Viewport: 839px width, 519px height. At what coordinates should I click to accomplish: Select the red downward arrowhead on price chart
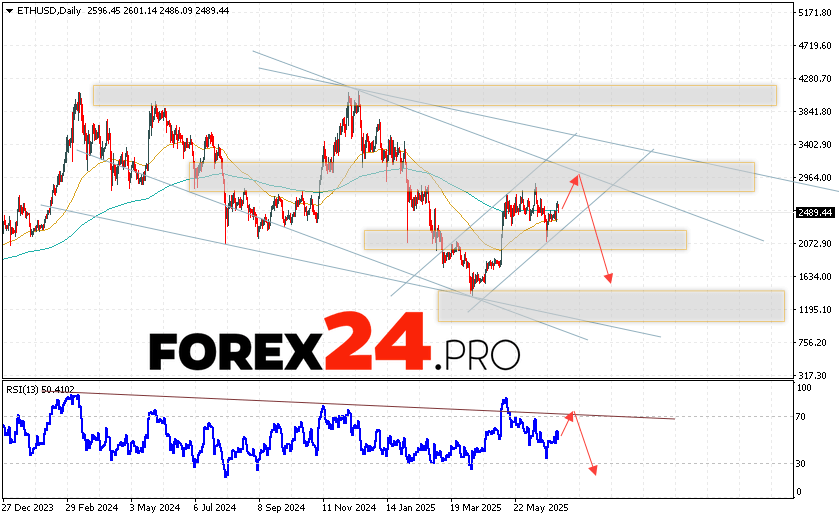tap(607, 279)
